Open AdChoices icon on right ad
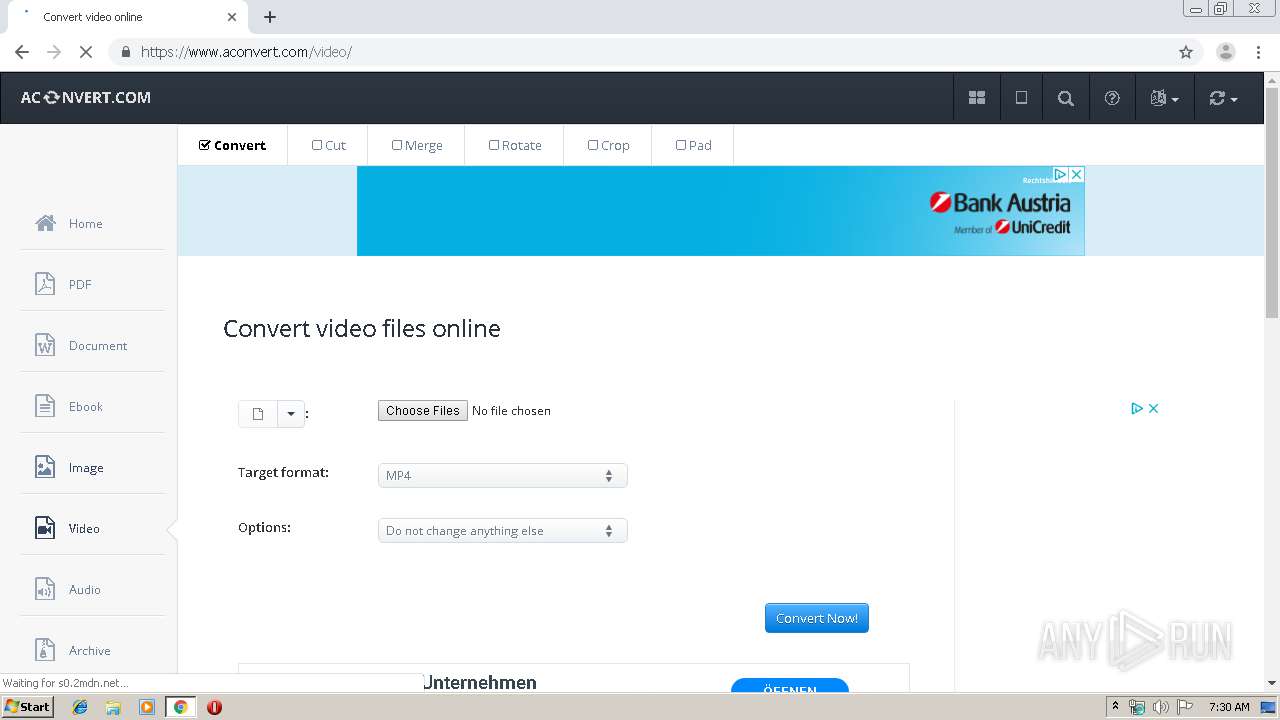 (1137, 408)
